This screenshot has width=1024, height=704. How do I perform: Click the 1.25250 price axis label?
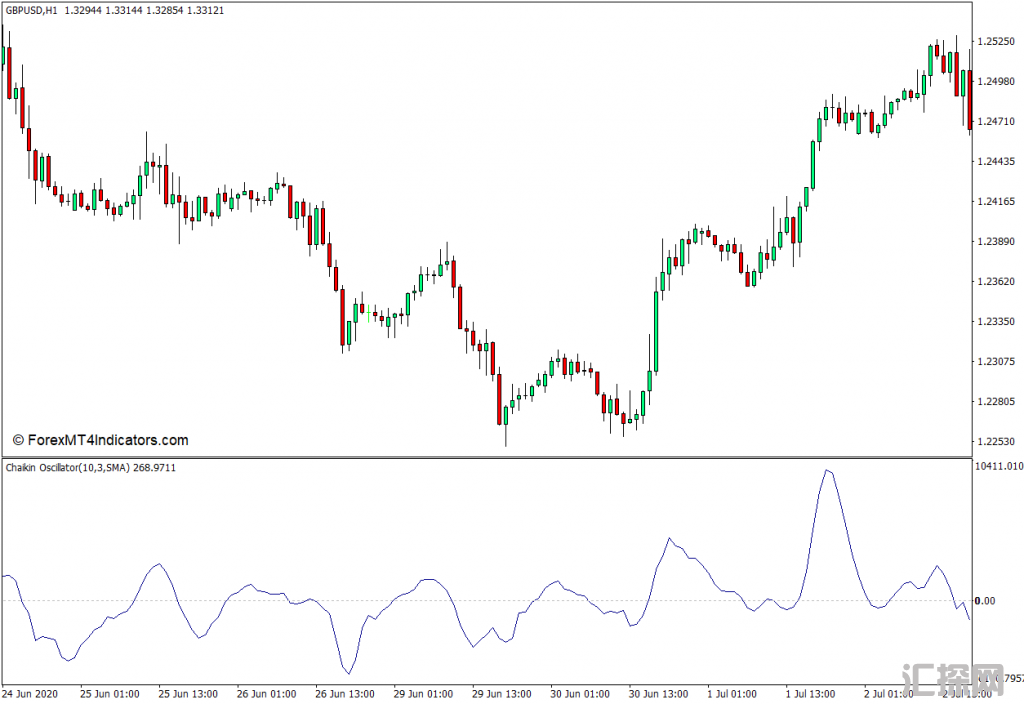[x=998, y=42]
